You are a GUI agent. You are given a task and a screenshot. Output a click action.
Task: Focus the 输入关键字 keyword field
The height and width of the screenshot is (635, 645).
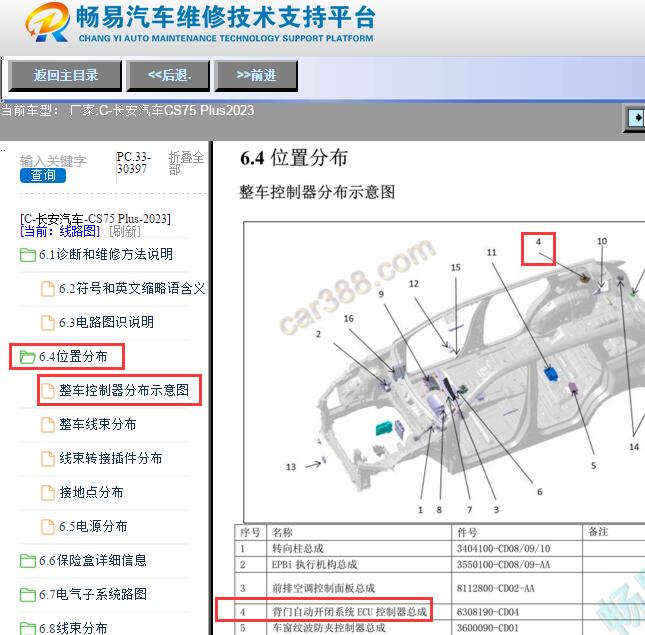[x=53, y=161]
